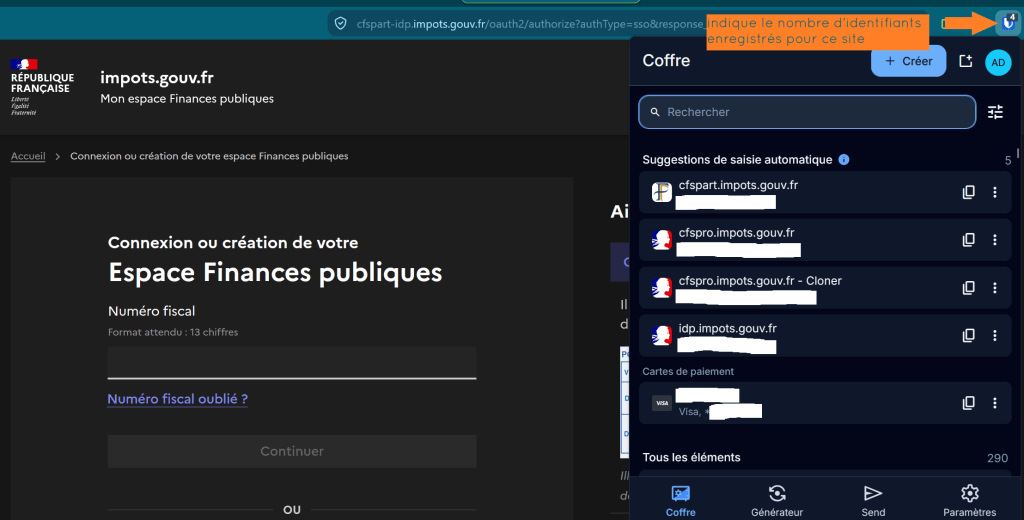
Task: Open more options for cfspro.impots.gouv.fr
Action: pyautogui.click(x=995, y=240)
